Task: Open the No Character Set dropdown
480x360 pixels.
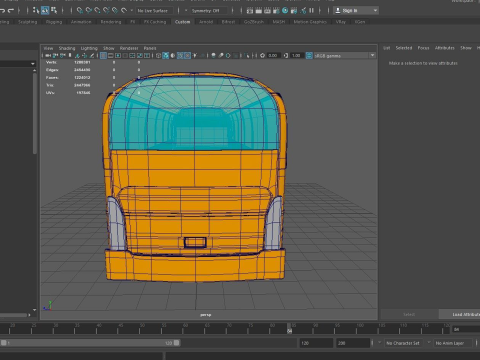Action: pyautogui.click(x=403, y=343)
